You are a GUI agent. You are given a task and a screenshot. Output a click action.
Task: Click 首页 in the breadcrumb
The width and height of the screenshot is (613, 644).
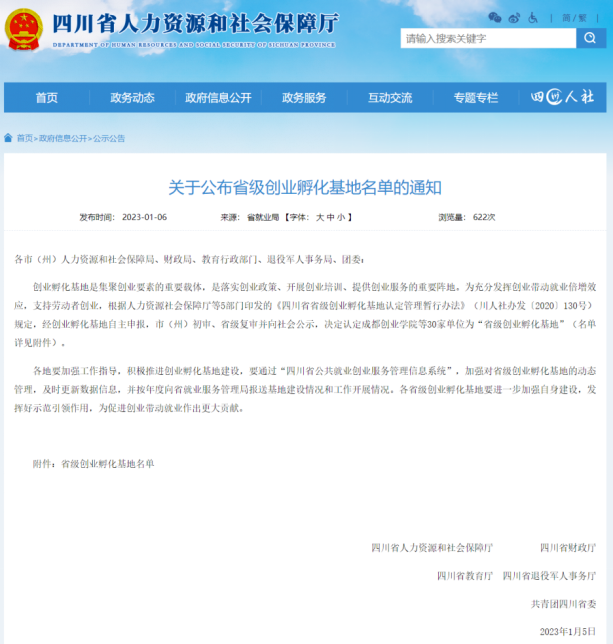25,138
